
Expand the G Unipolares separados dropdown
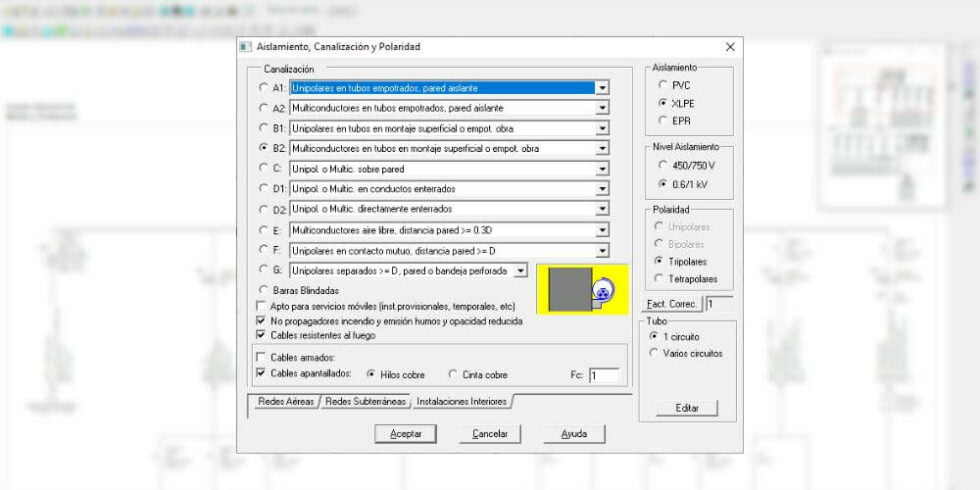(520, 271)
